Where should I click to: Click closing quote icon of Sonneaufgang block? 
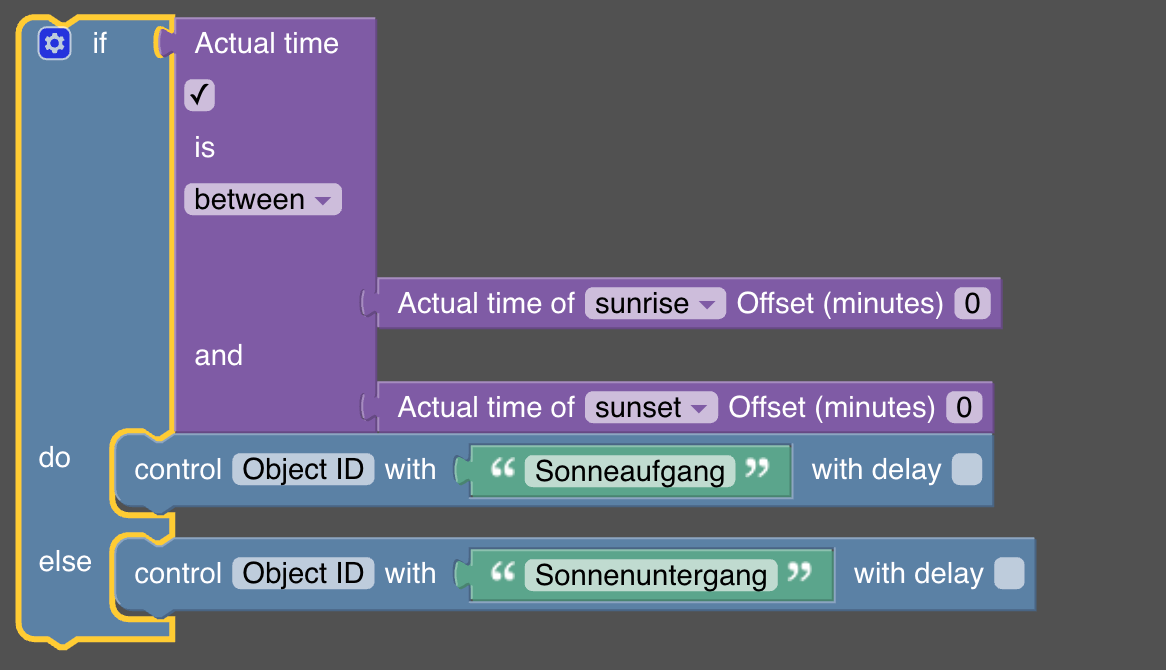[757, 468]
